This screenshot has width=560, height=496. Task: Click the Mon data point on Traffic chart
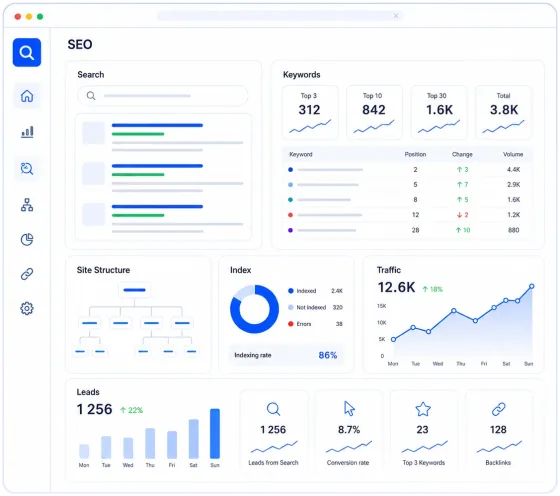pyautogui.click(x=393, y=340)
